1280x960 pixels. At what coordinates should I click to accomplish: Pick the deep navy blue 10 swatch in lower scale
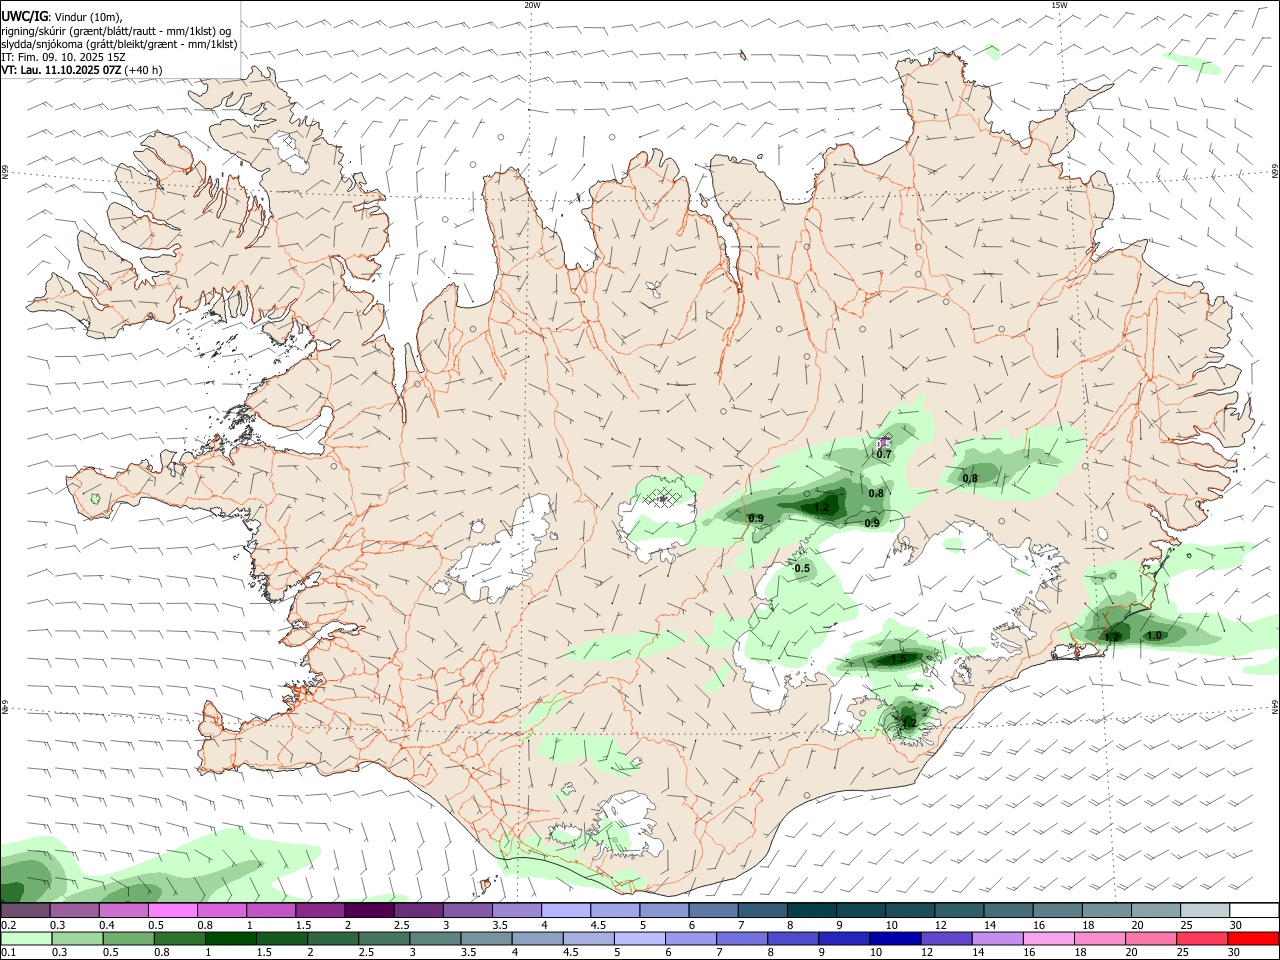point(894,938)
